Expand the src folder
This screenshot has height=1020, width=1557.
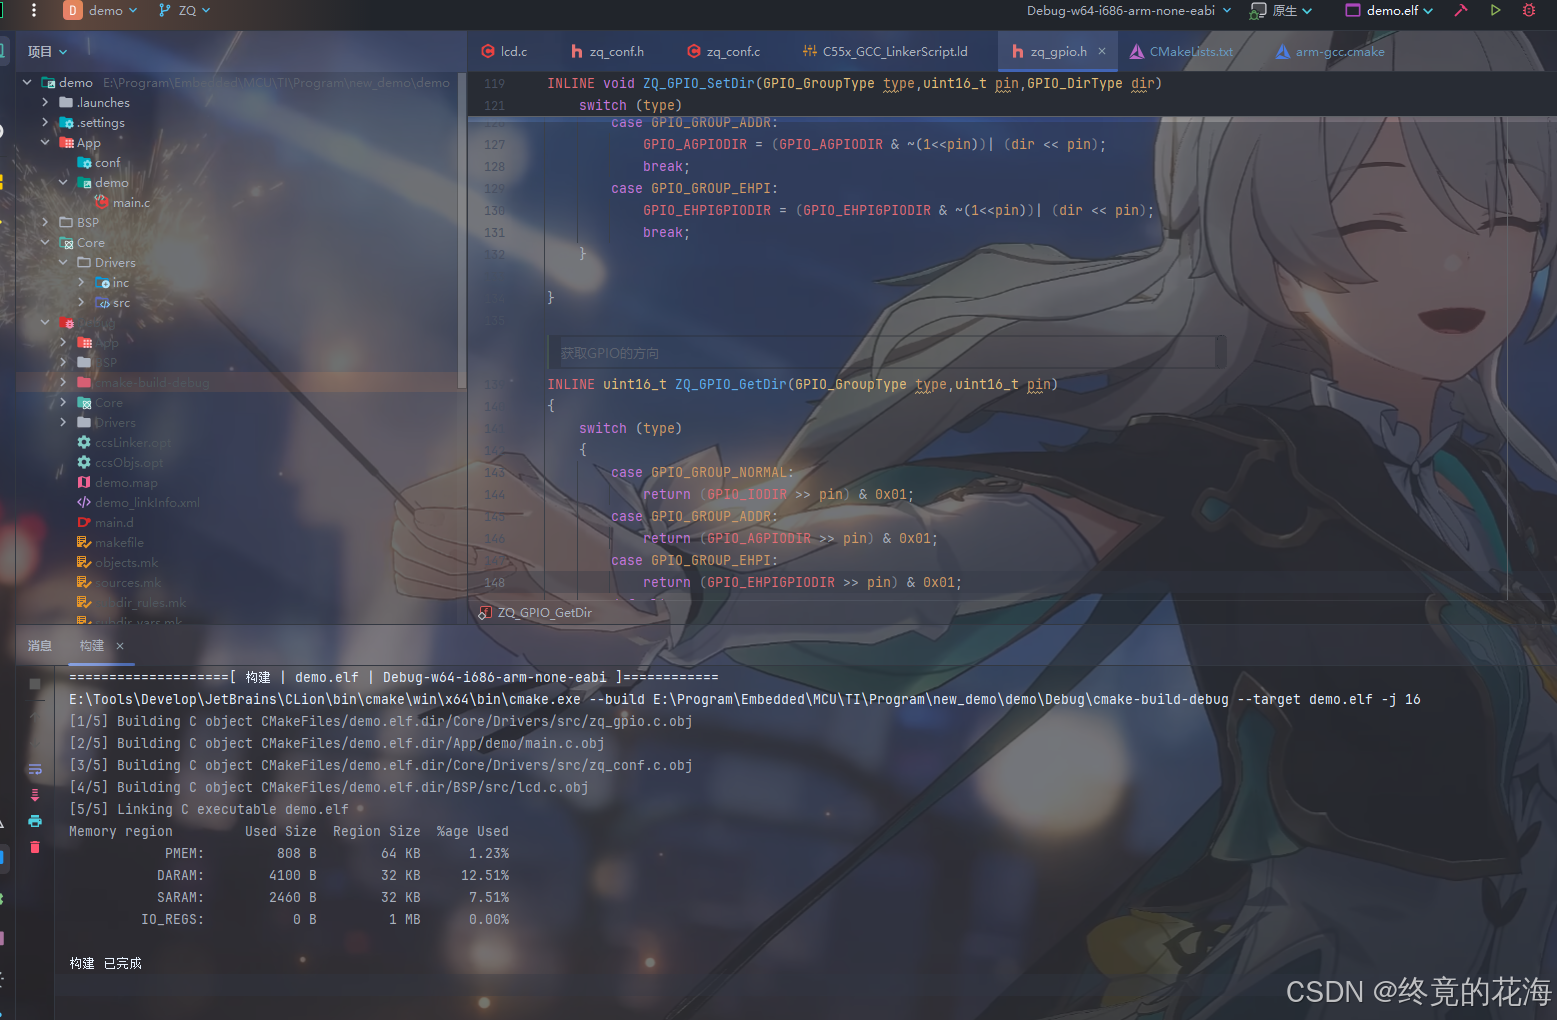click(81, 302)
